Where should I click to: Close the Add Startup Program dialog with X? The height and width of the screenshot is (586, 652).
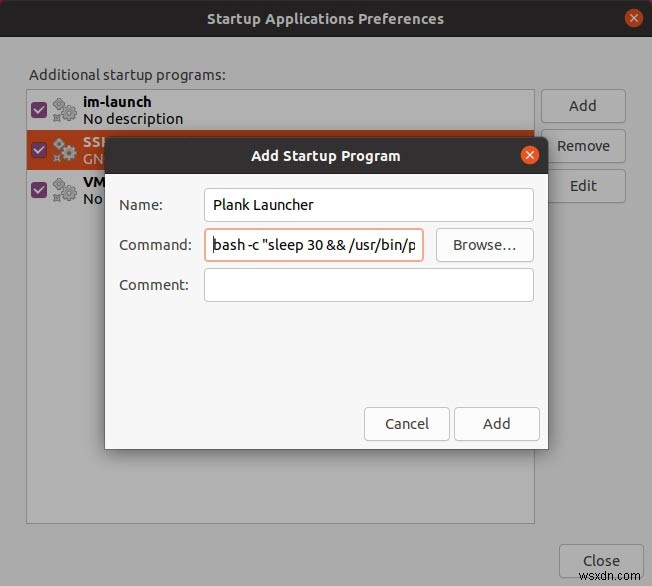(529, 156)
